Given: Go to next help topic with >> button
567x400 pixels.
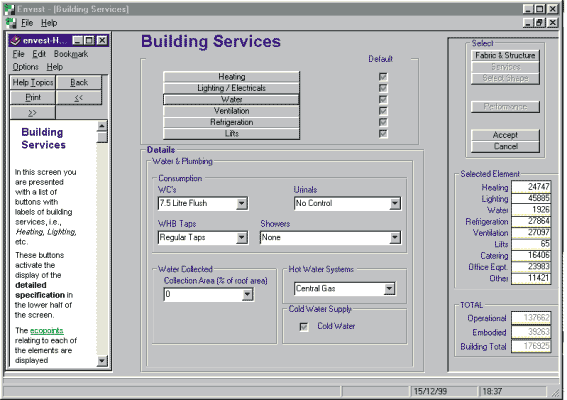Looking at the screenshot, I should coord(33,113).
